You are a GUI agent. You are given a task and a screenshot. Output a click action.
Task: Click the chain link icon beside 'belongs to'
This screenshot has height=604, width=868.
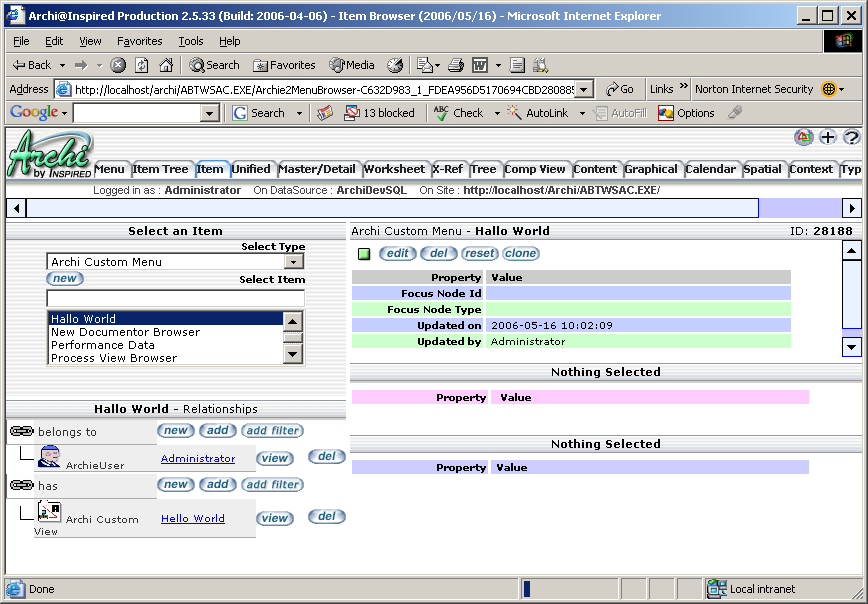coord(21,431)
